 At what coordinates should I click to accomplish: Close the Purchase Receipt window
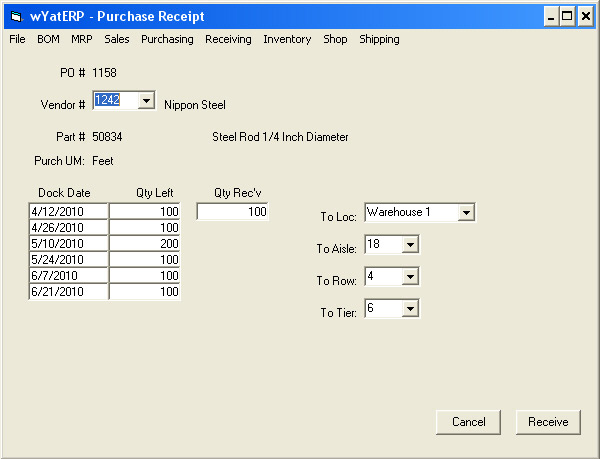pyautogui.click(x=586, y=17)
